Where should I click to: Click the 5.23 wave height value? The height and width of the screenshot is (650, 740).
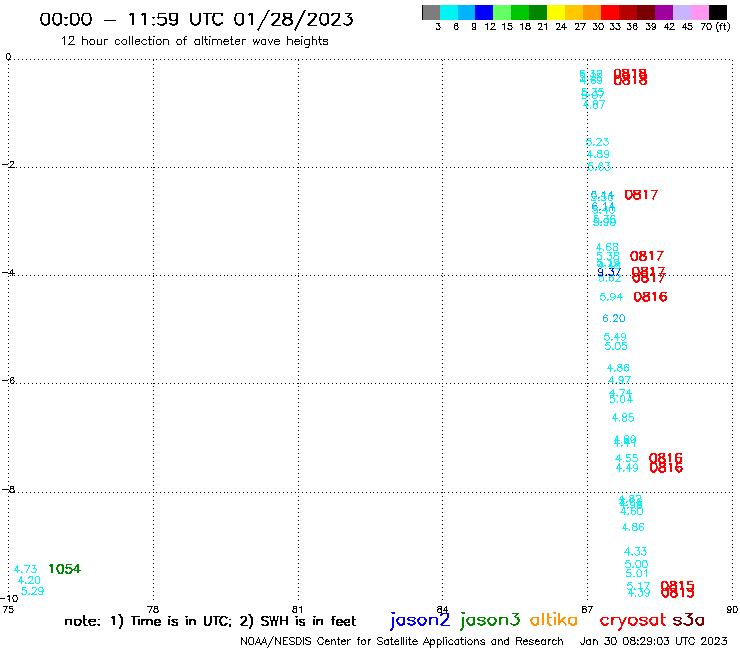coord(597,142)
